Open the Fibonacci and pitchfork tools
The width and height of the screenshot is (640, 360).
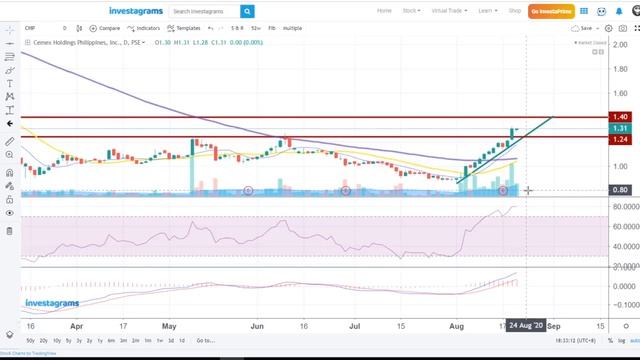point(10,57)
